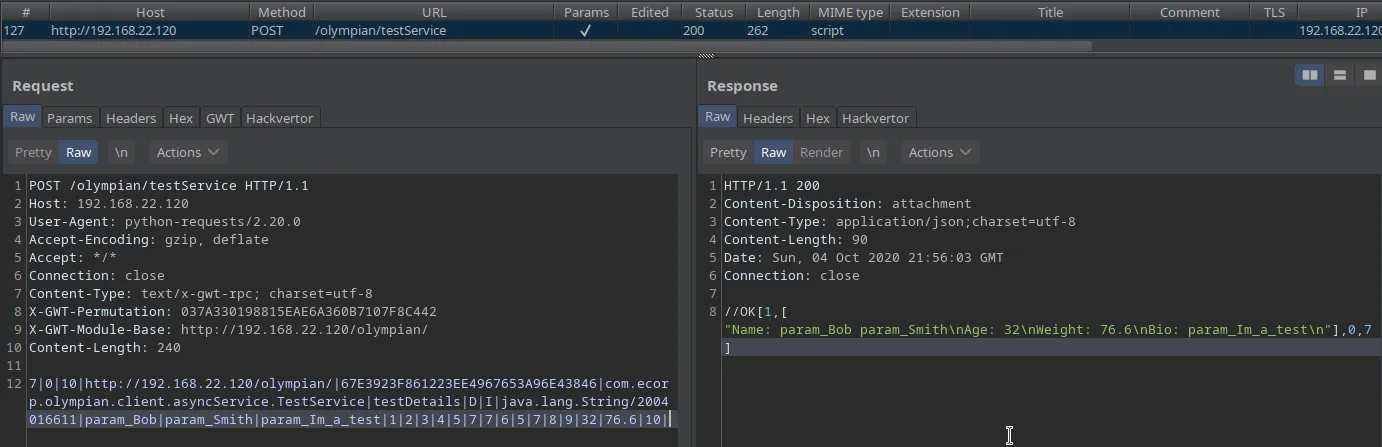Open the request Hackvertor tab
This screenshot has height=447, width=1382.
click(280, 118)
